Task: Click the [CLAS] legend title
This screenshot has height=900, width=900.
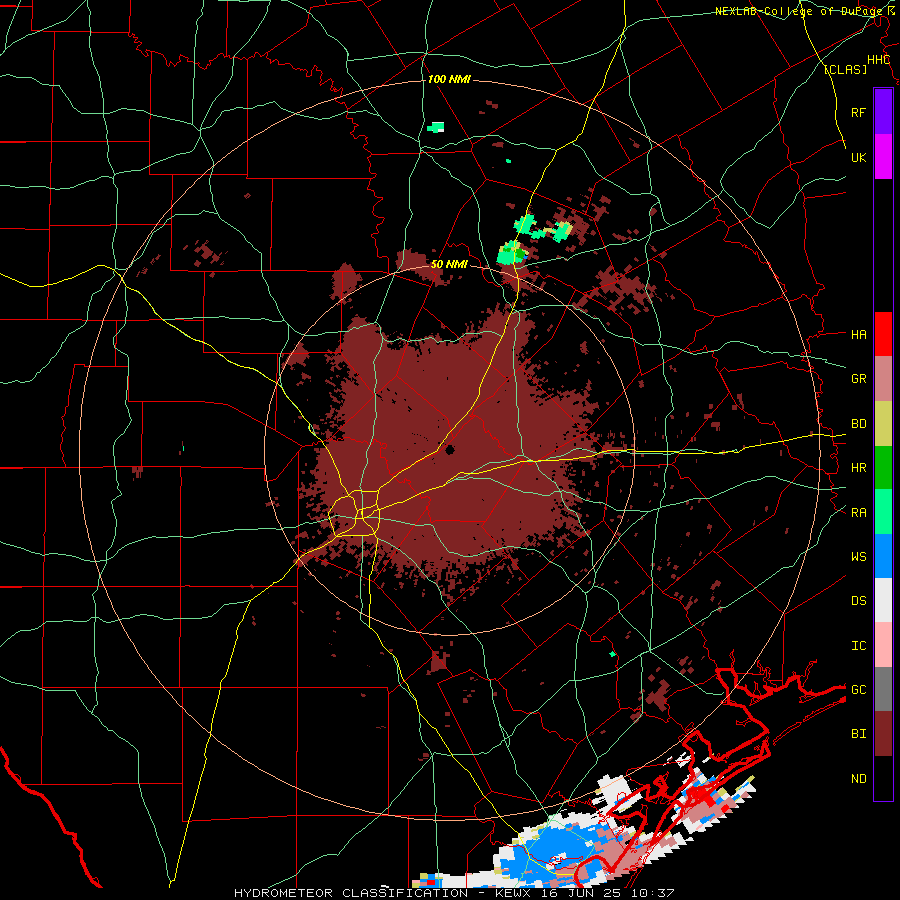Action: 845,70
